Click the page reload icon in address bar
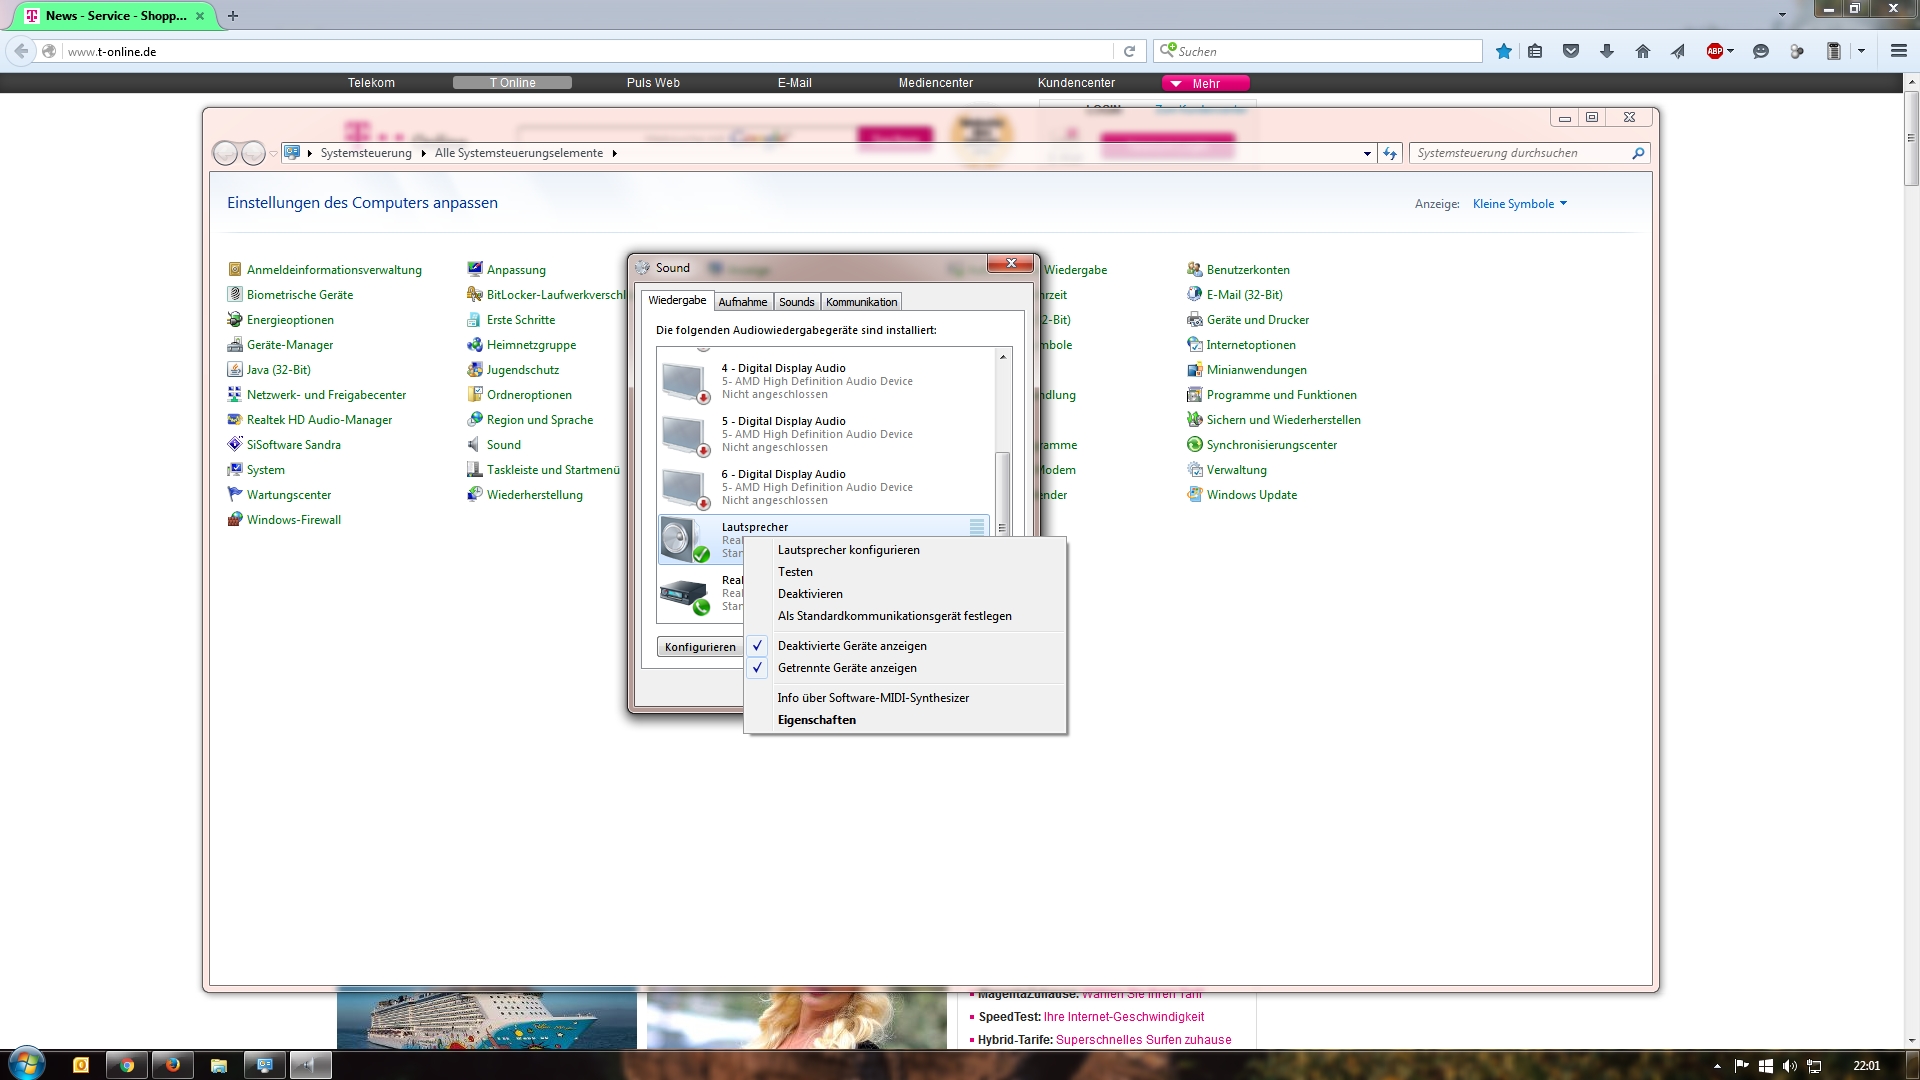Viewport: 1920px width, 1080px height. pyautogui.click(x=1129, y=51)
